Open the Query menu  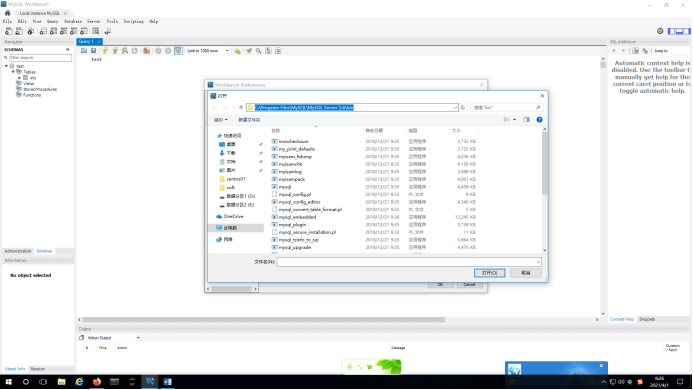52,21
